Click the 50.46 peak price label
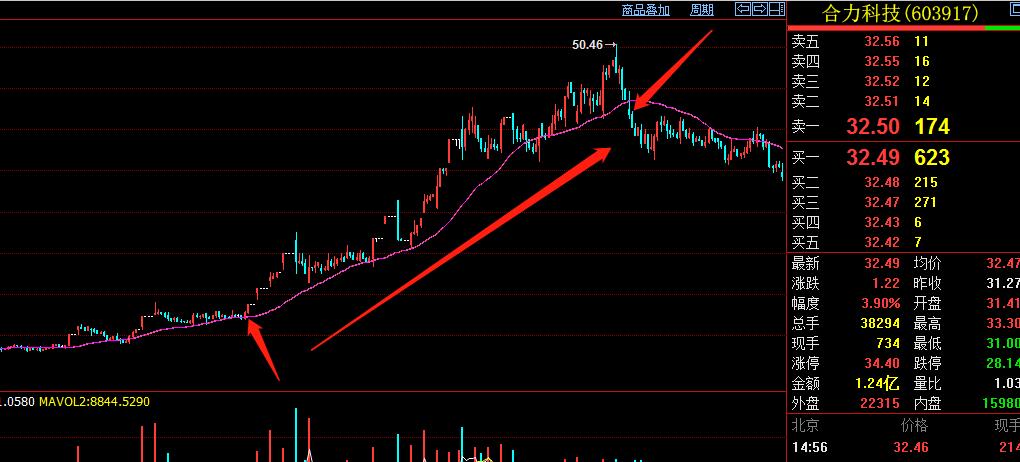Screen dimensions: 1020x462 coord(587,45)
